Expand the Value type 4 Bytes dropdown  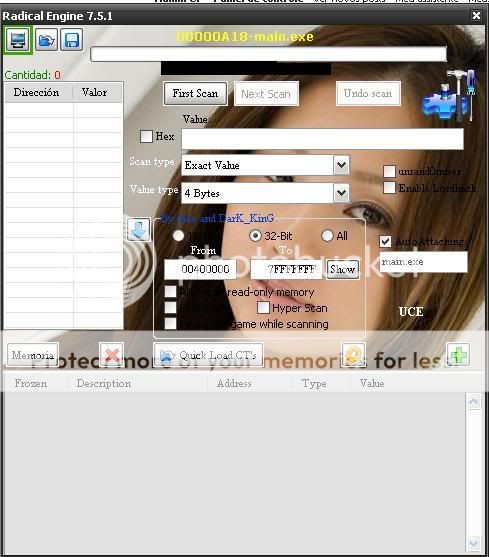[342, 193]
